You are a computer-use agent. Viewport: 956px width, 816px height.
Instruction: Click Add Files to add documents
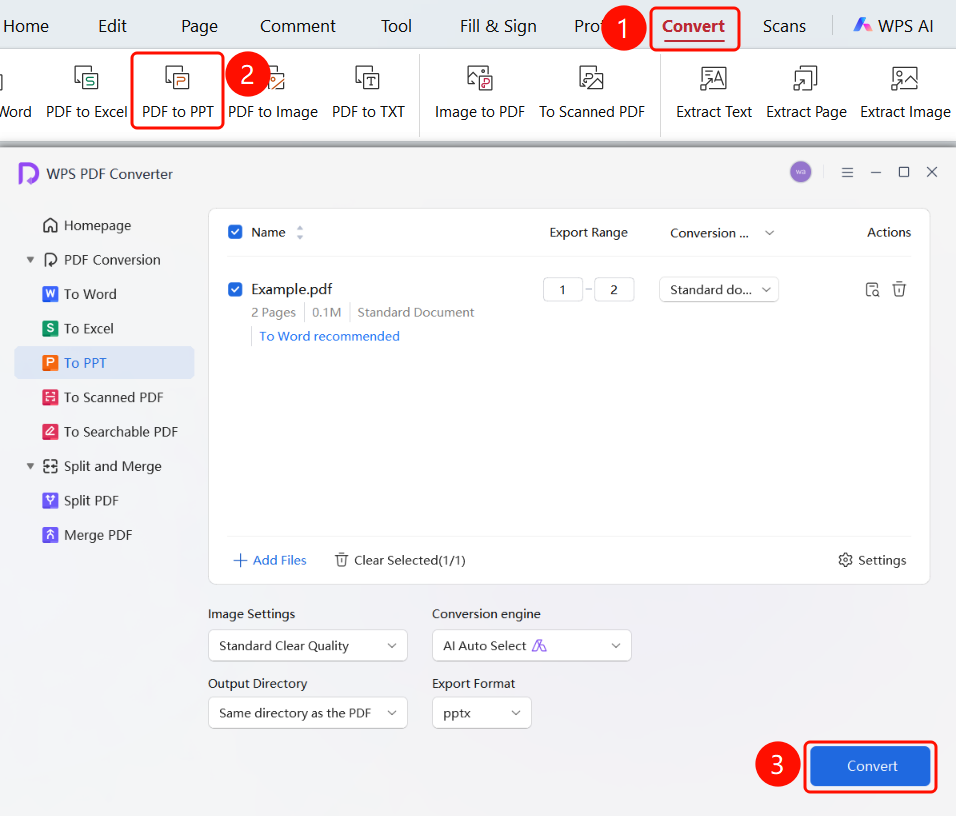point(270,560)
